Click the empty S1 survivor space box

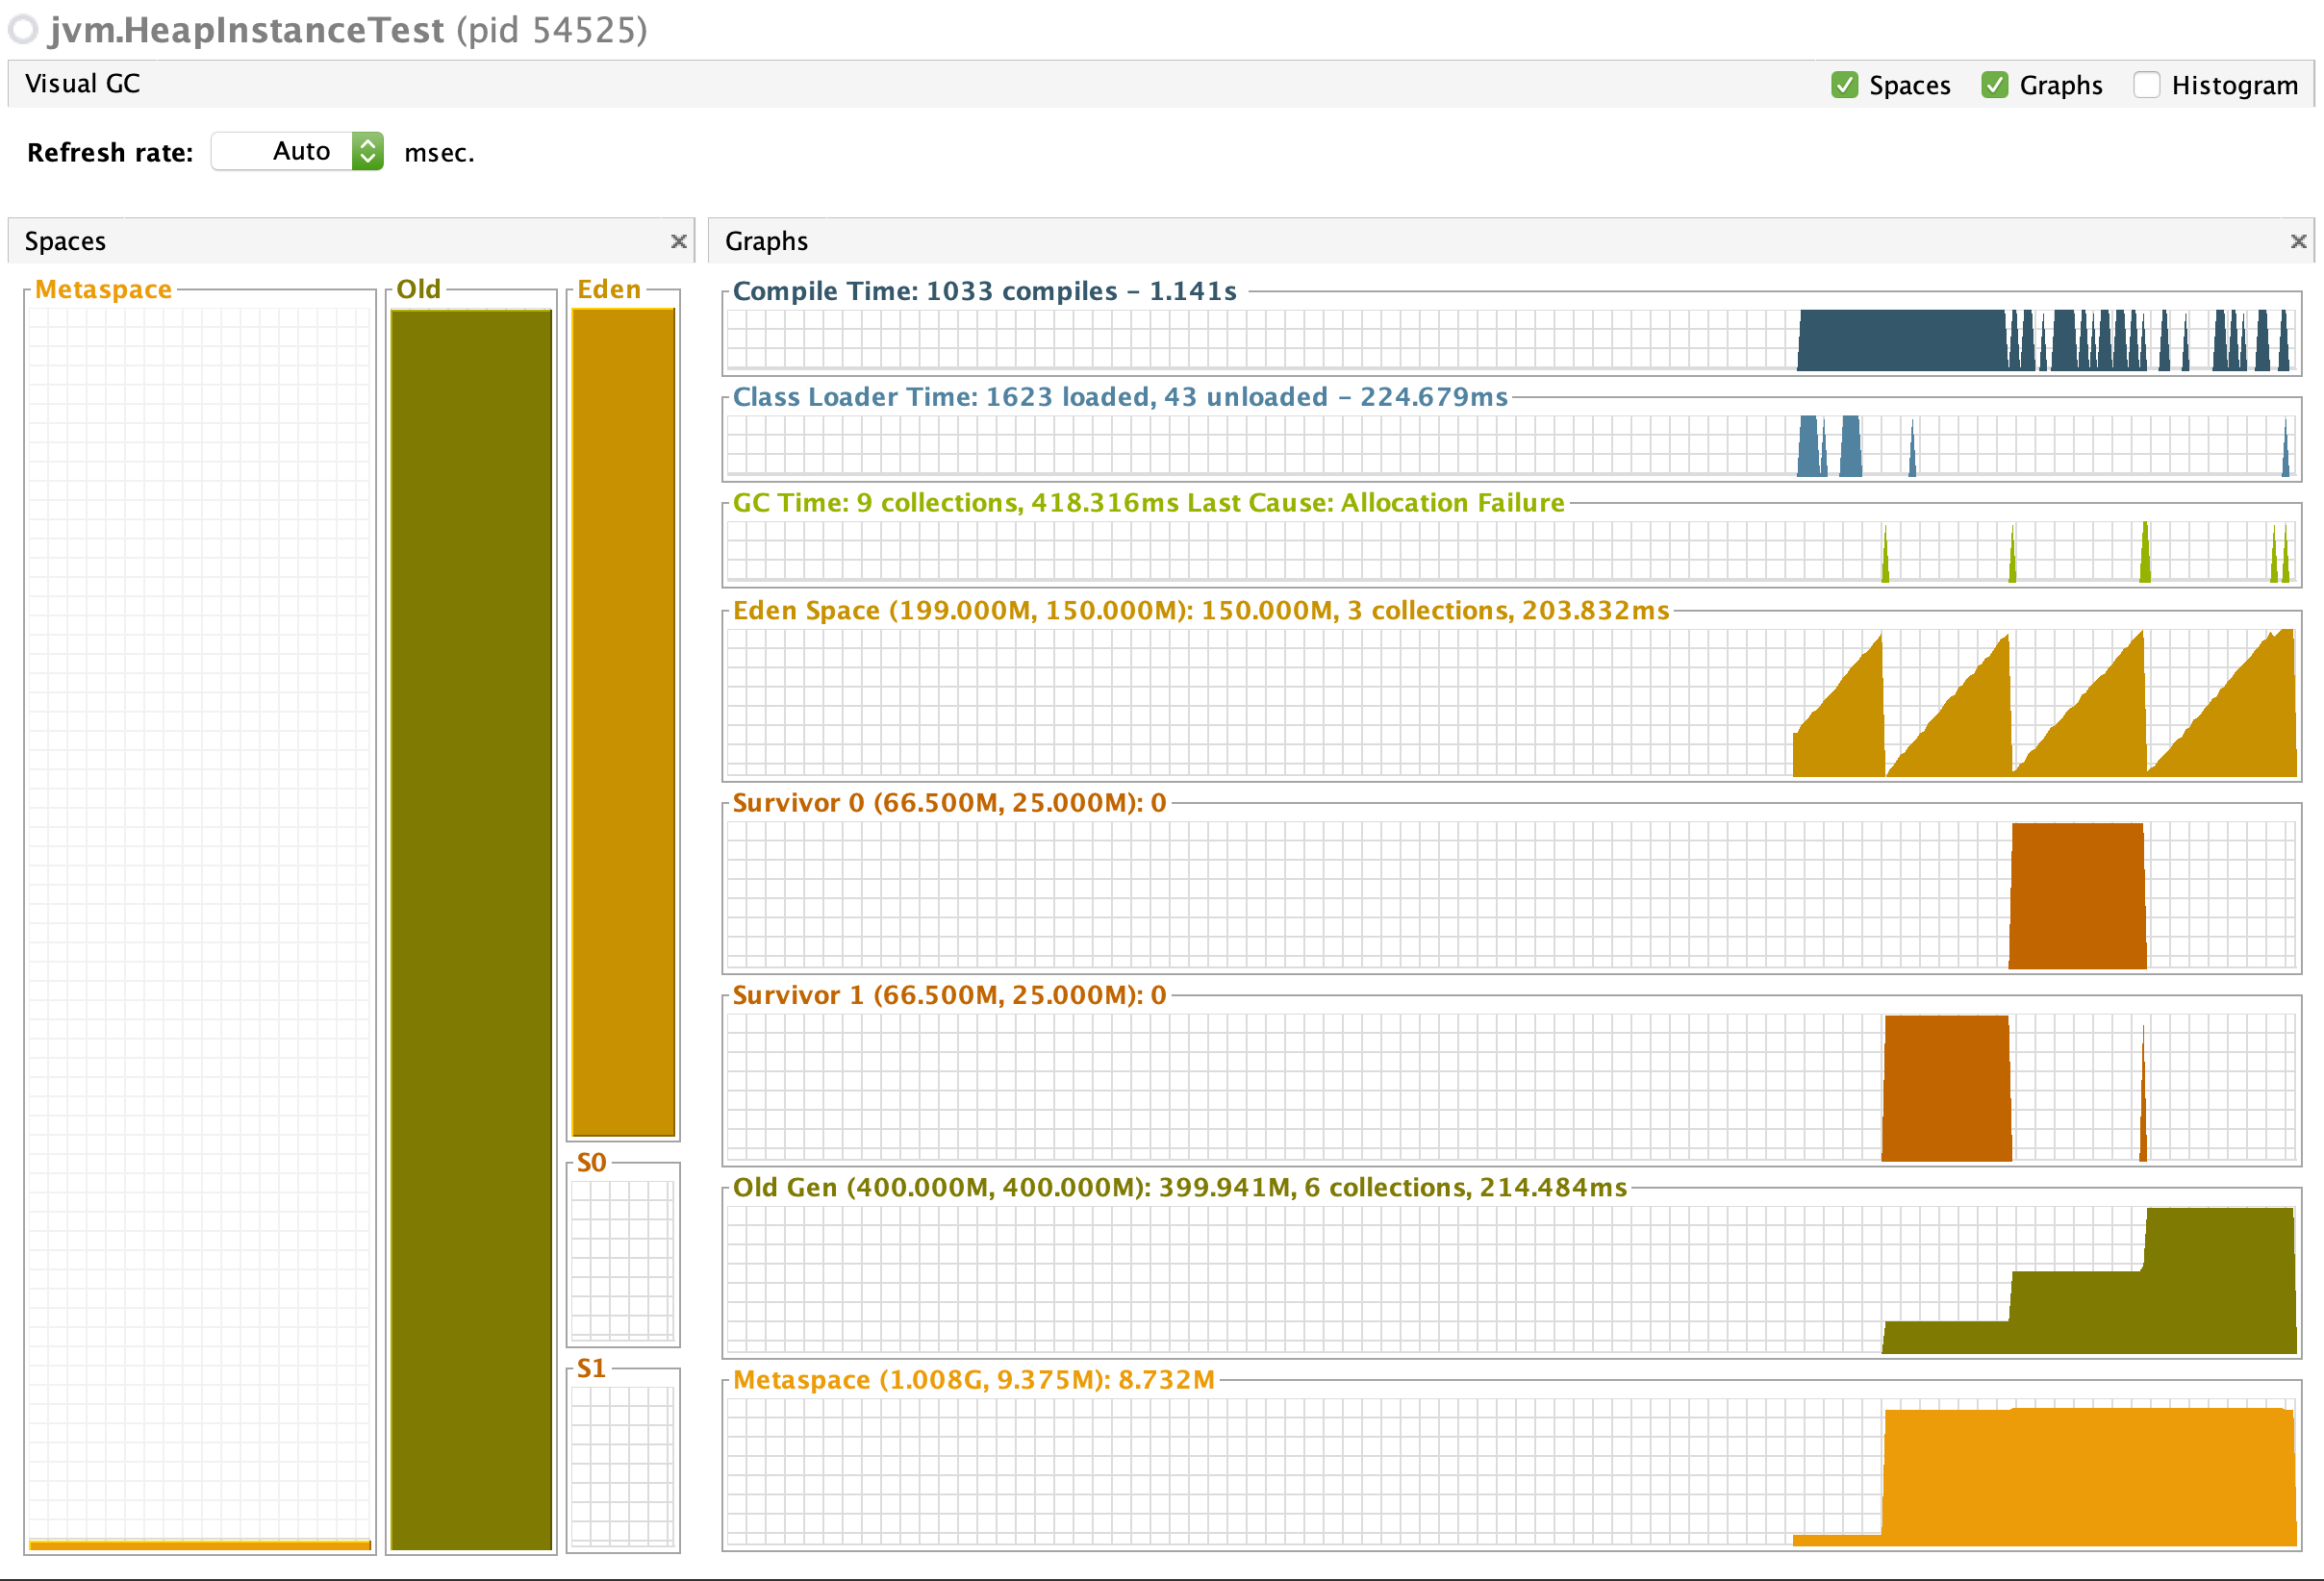[623, 1465]
